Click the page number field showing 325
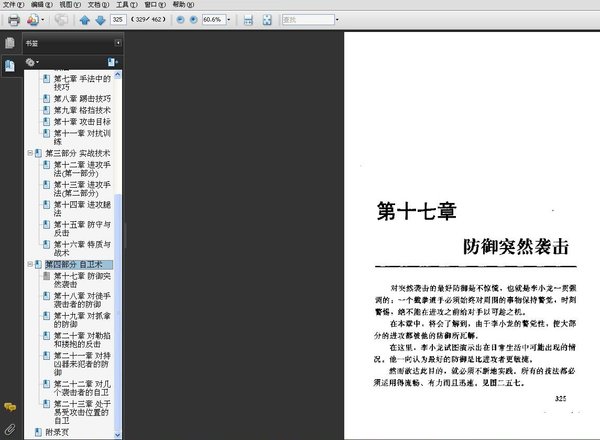The image size is (600, 440). tap(118, 20)
